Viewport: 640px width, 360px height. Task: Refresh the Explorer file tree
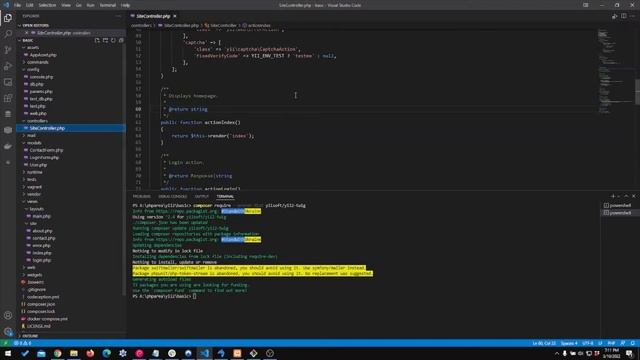click(113, 40)
